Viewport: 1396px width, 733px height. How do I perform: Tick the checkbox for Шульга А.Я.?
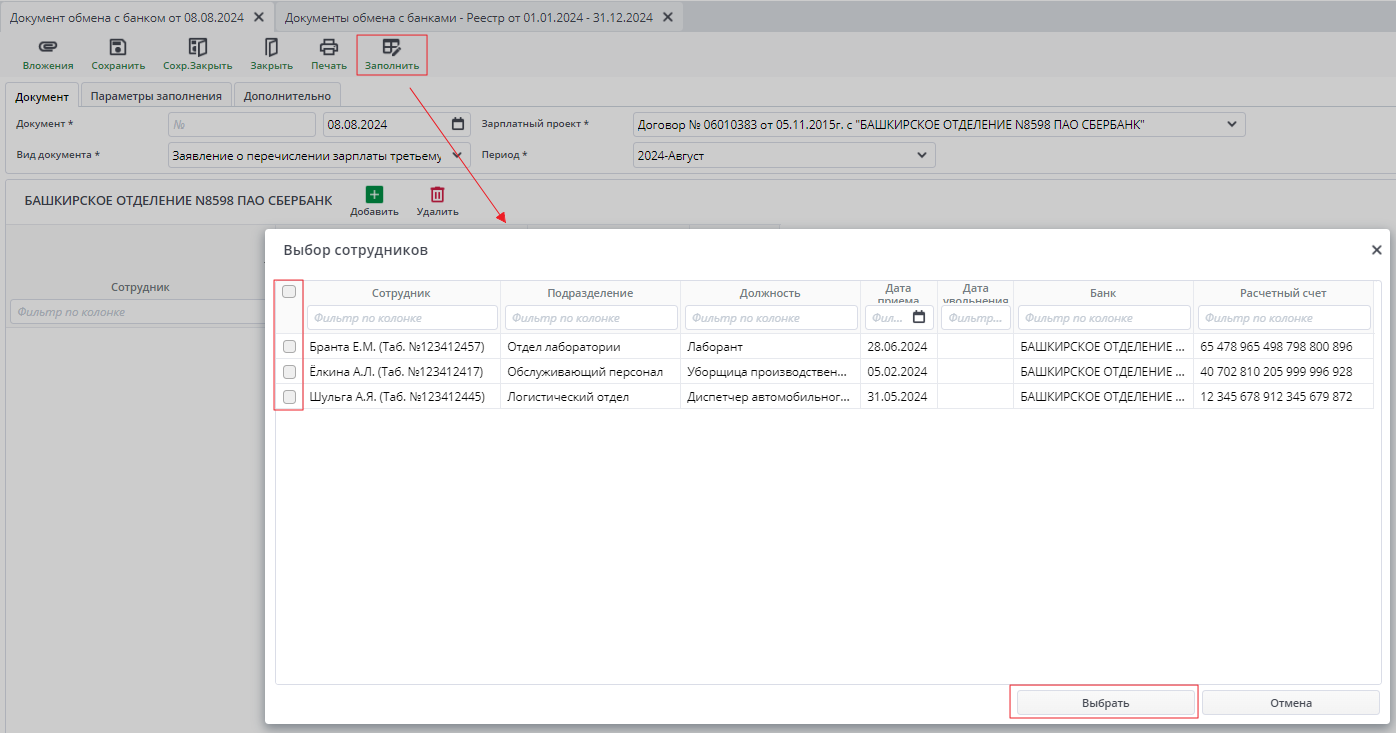click(289, 397)
